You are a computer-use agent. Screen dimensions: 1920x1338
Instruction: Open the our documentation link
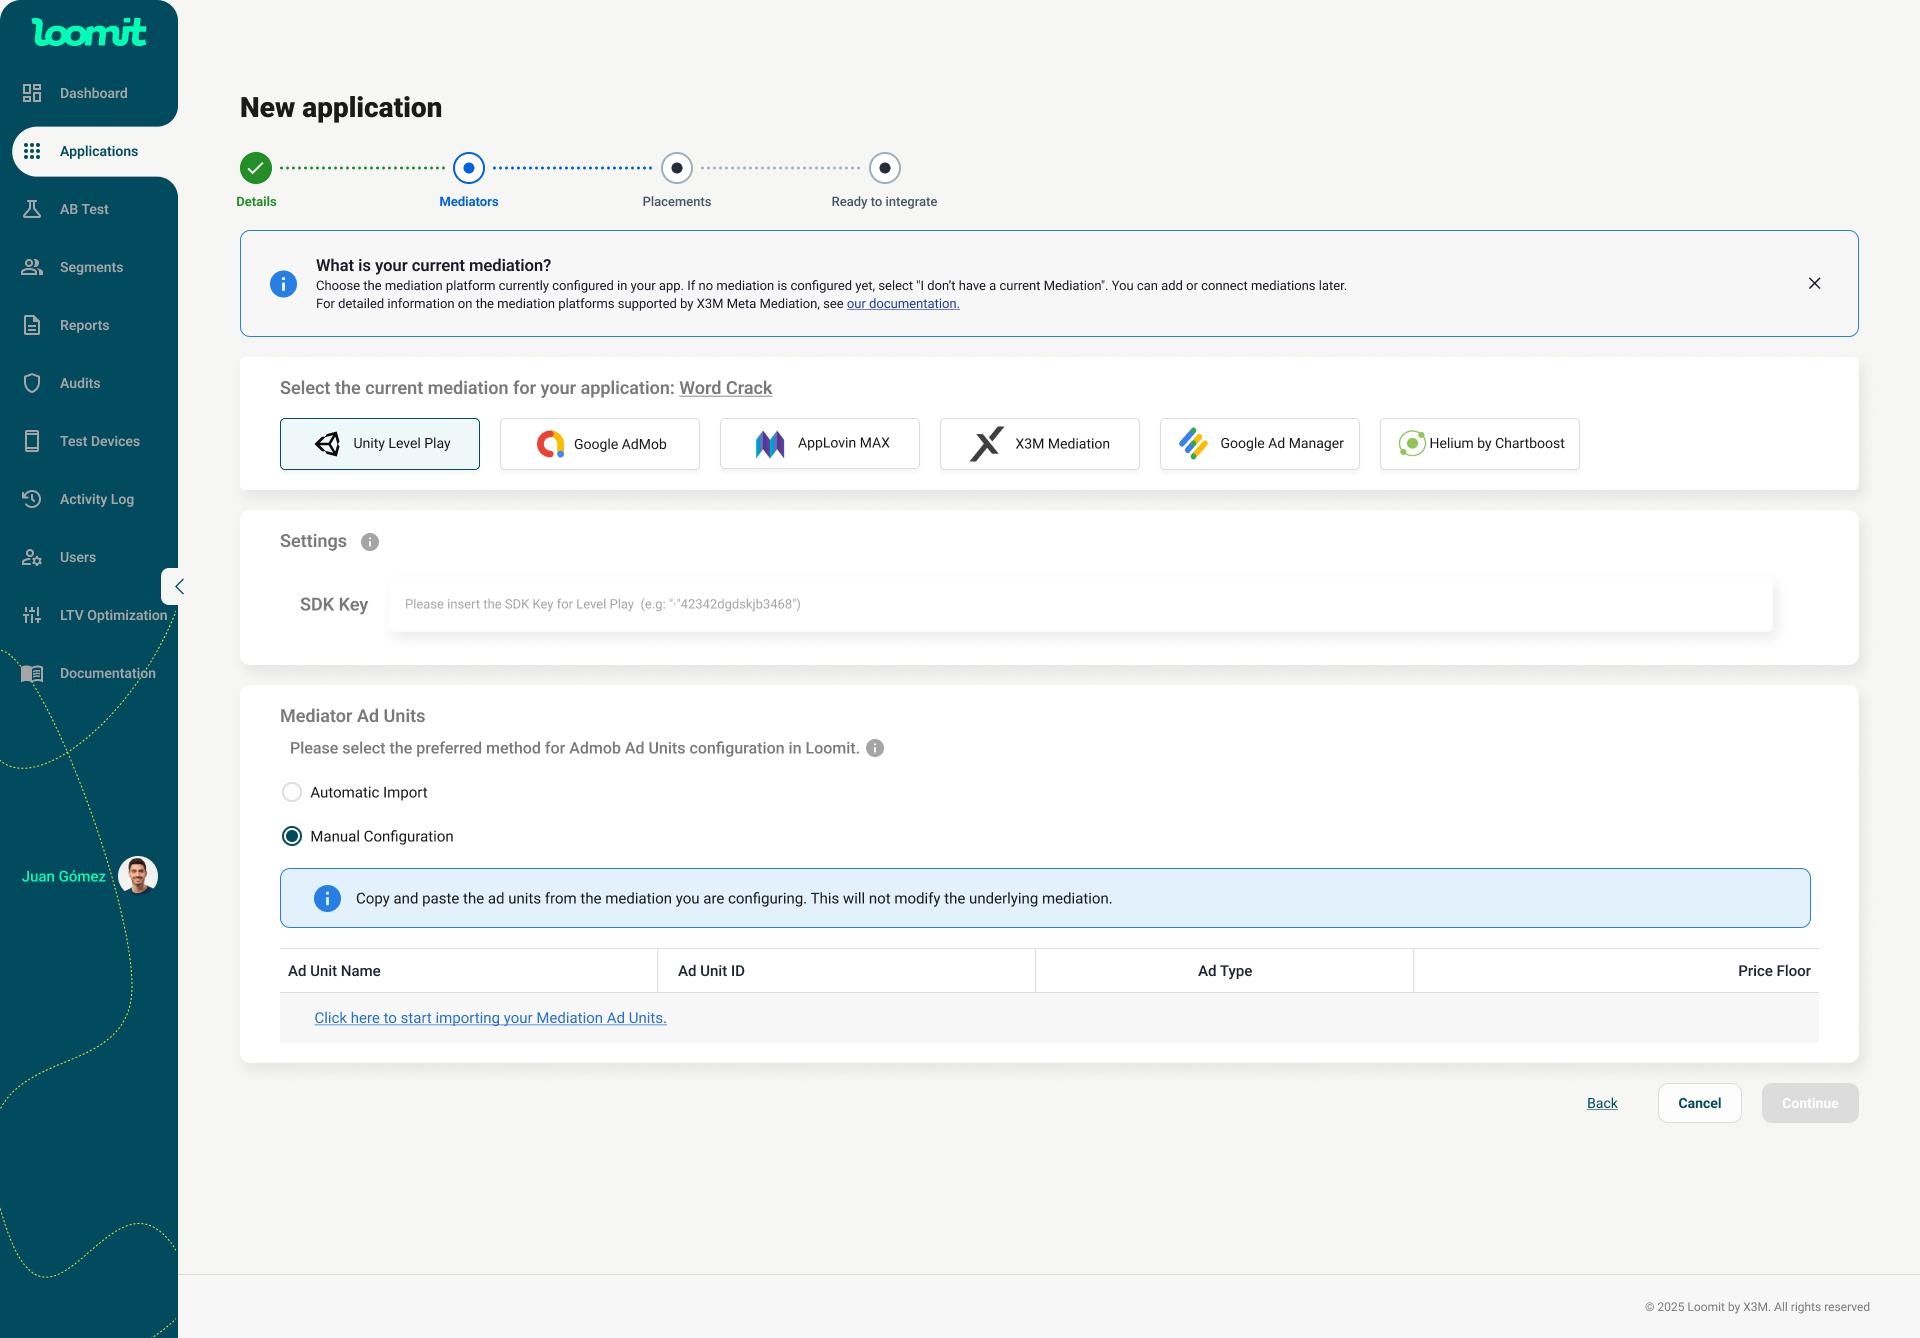902,304
